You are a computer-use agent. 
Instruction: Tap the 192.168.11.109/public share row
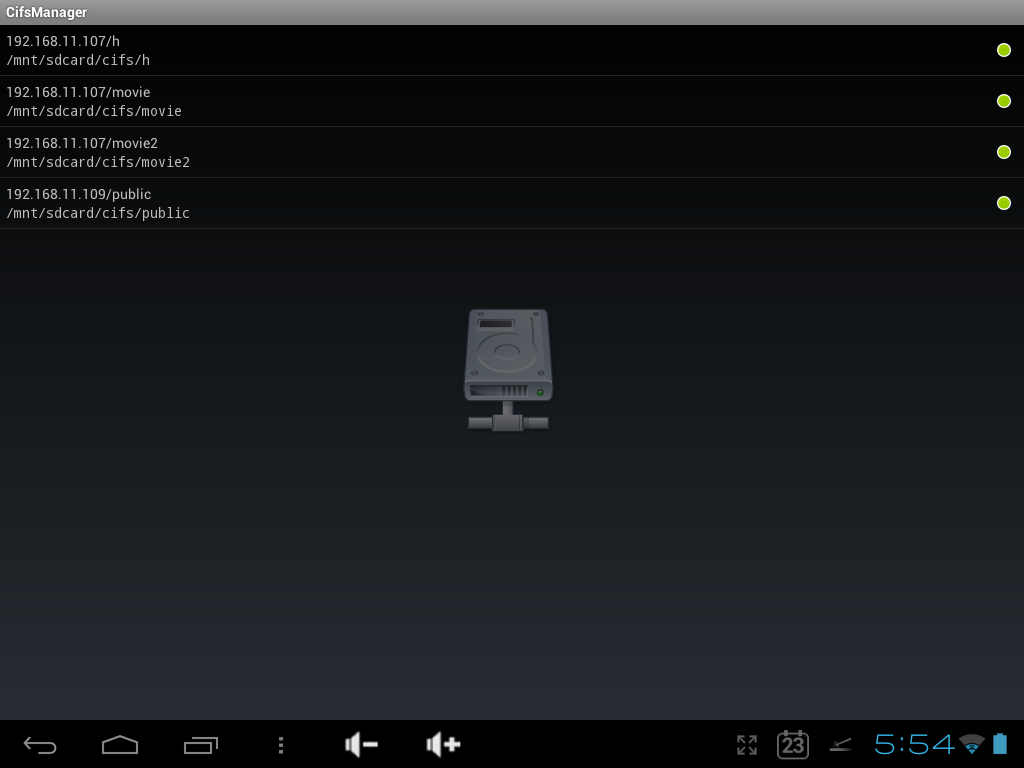click(x=400, y=203)
